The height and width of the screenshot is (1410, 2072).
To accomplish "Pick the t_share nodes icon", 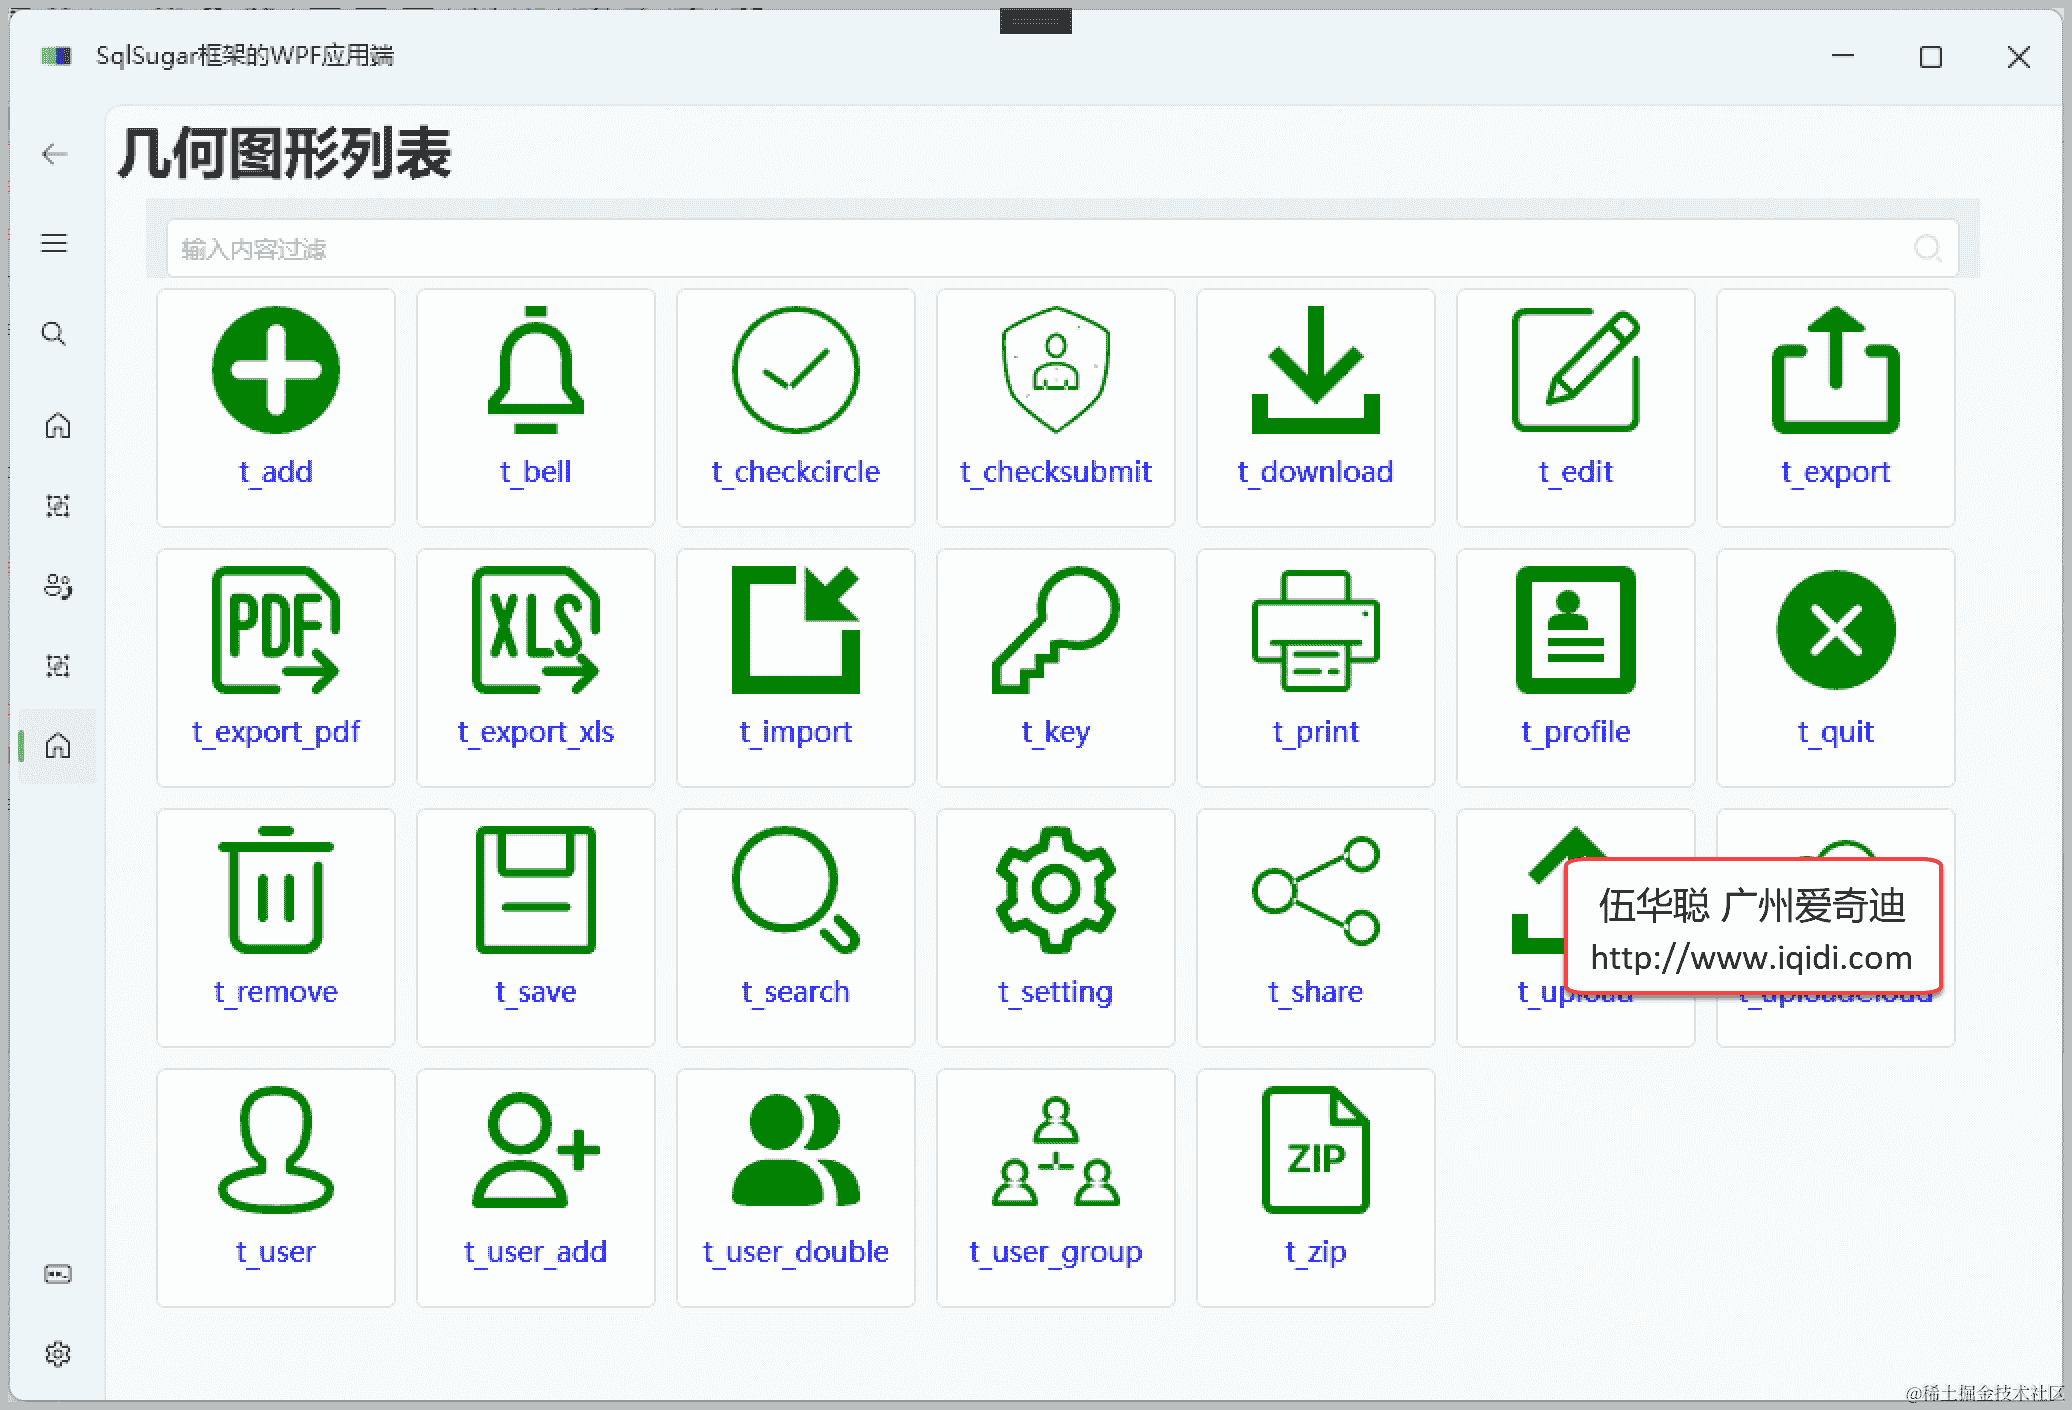I will click(1316, 890).
